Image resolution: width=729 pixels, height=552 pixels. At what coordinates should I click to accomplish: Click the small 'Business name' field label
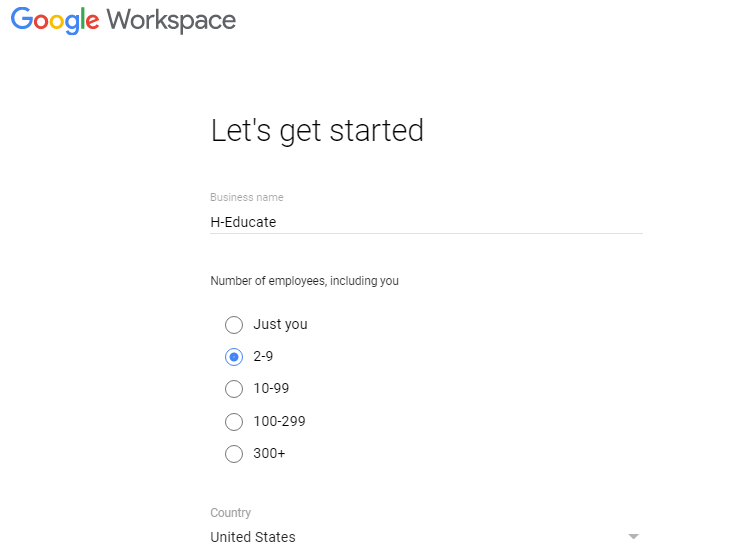[246, 197]
